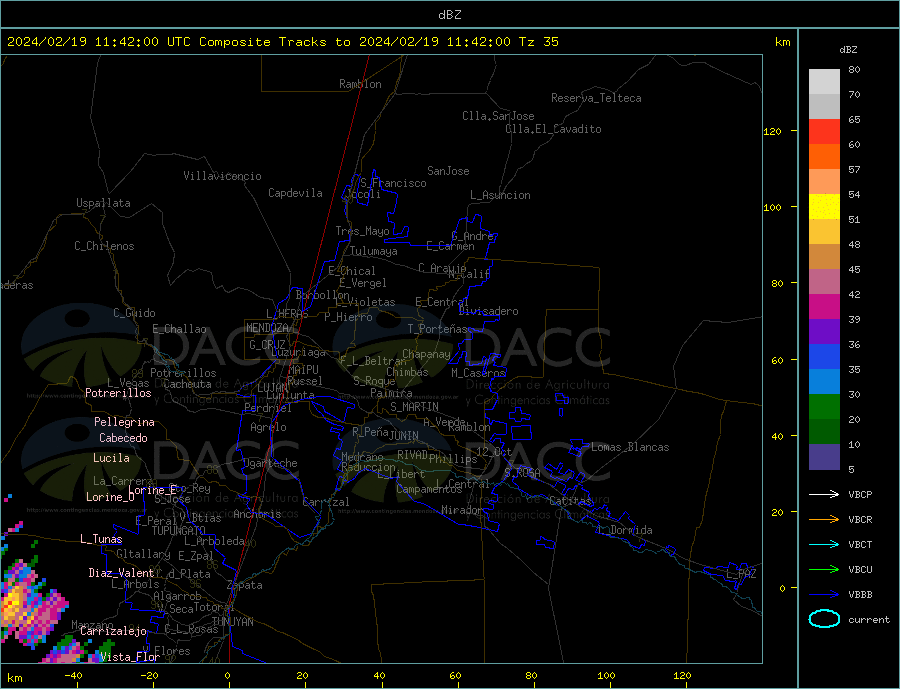
Task: Click the Mirador label
Action: pyautogui.click(x=462, y=510)
